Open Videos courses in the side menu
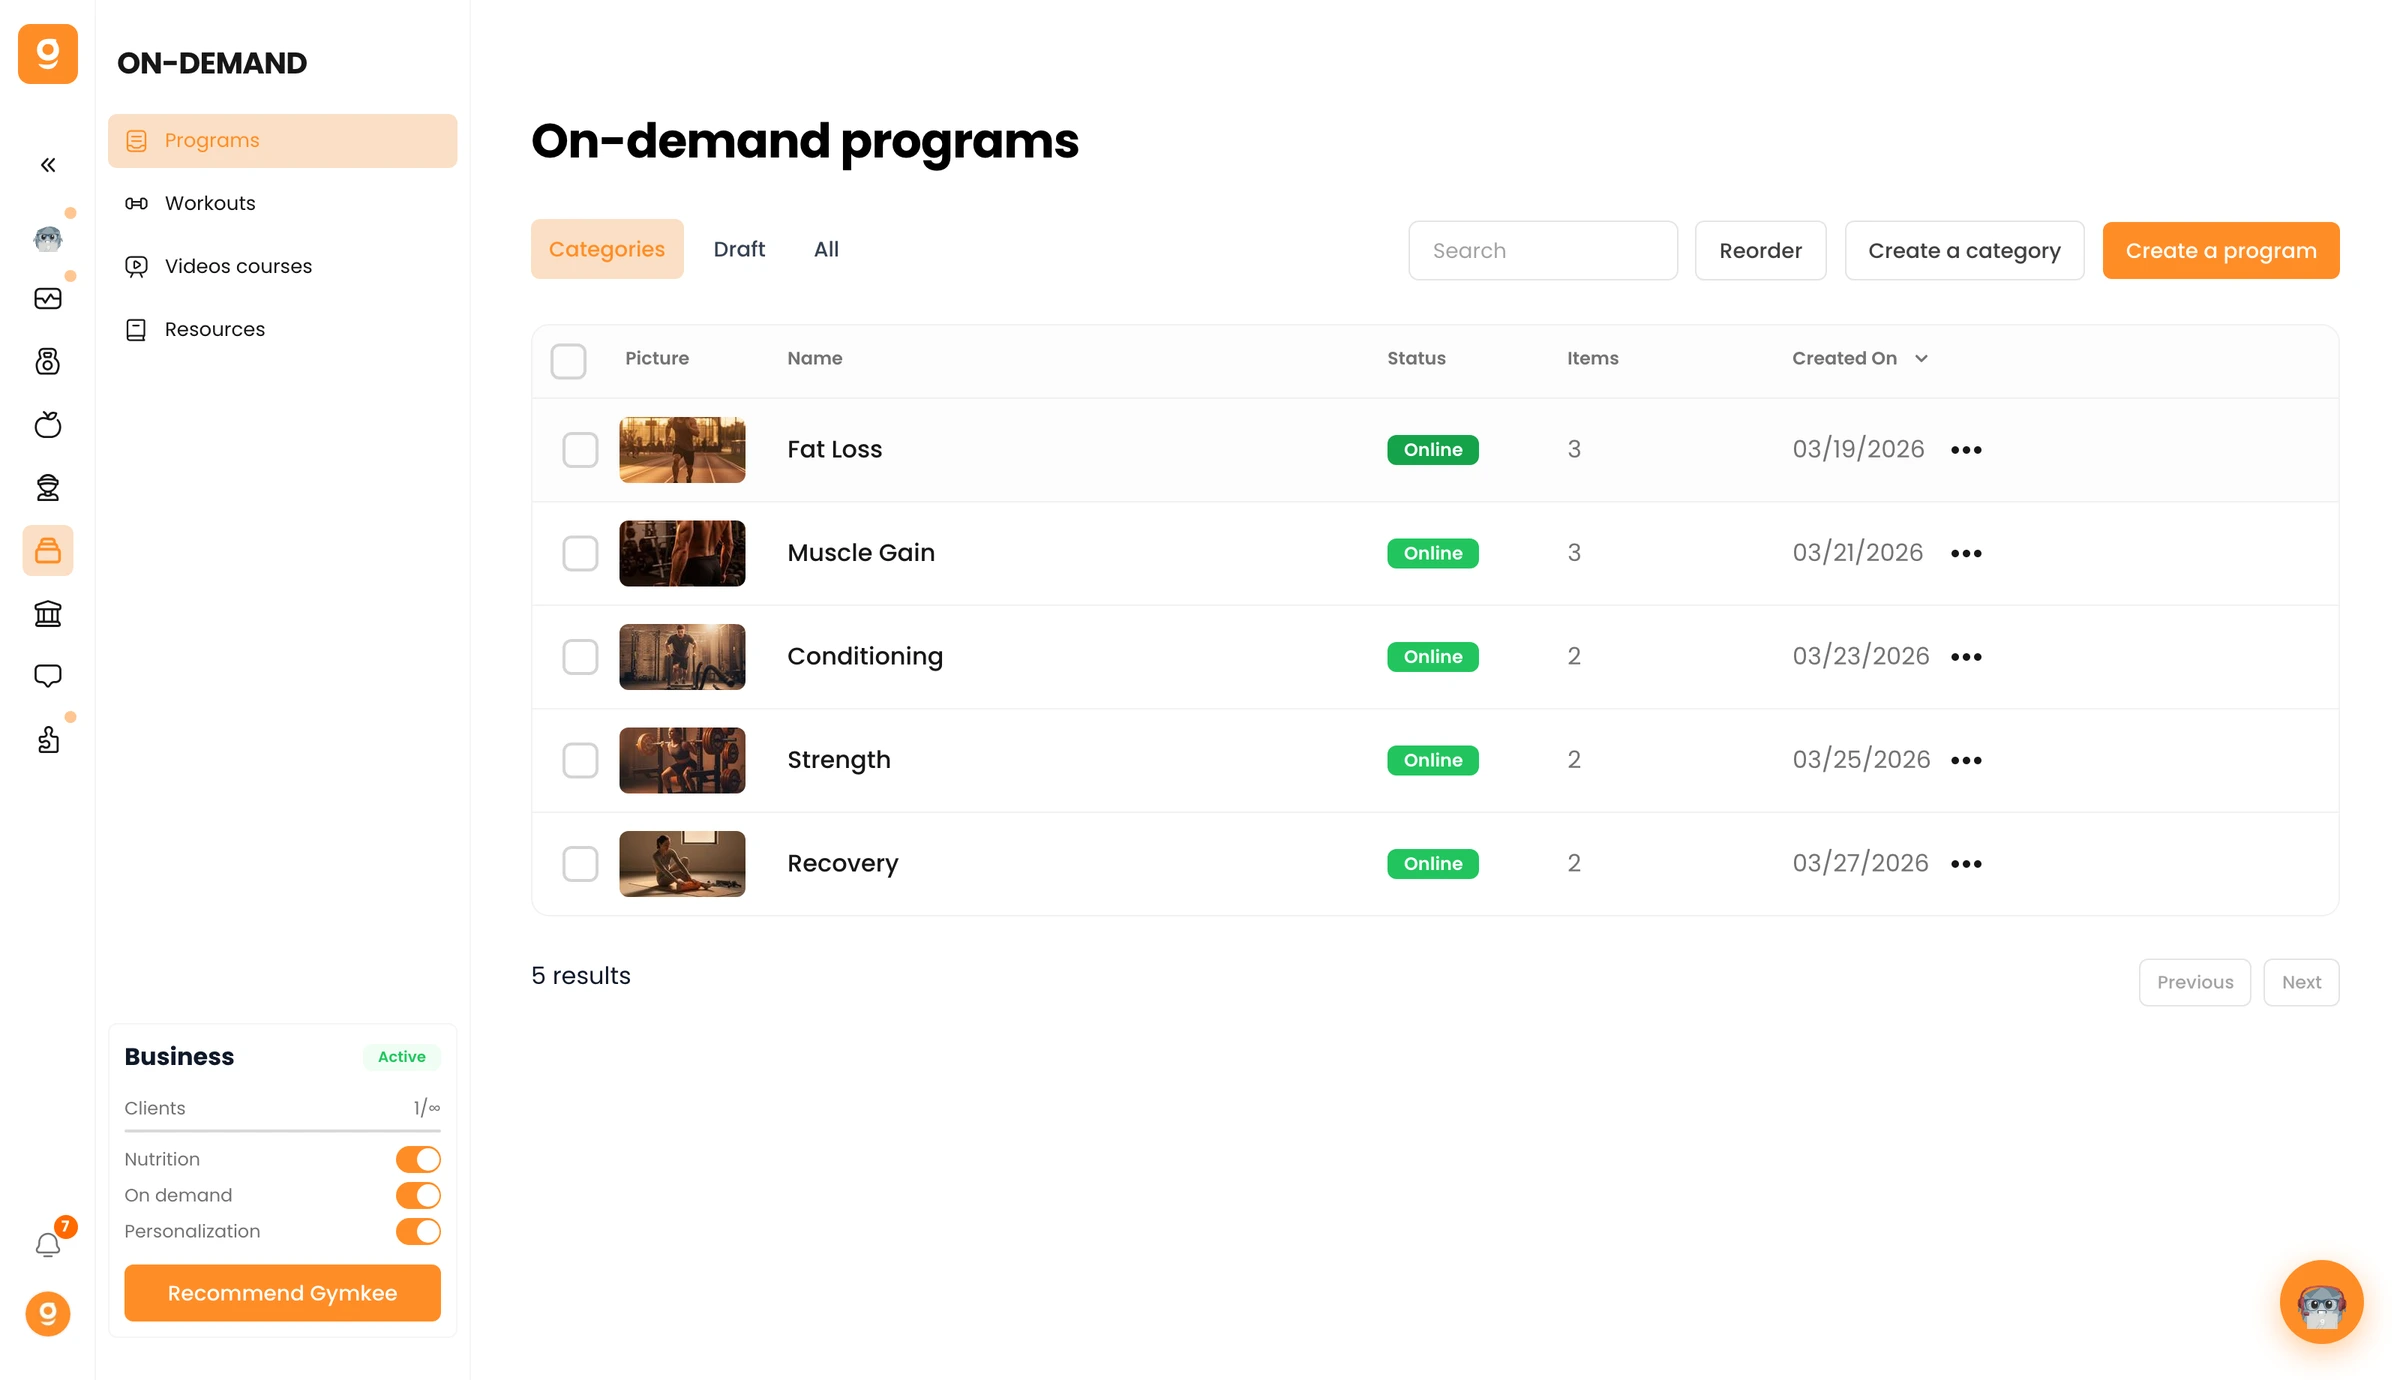The width and height of the screenshot is (2400, 1380). click(283, 266)
